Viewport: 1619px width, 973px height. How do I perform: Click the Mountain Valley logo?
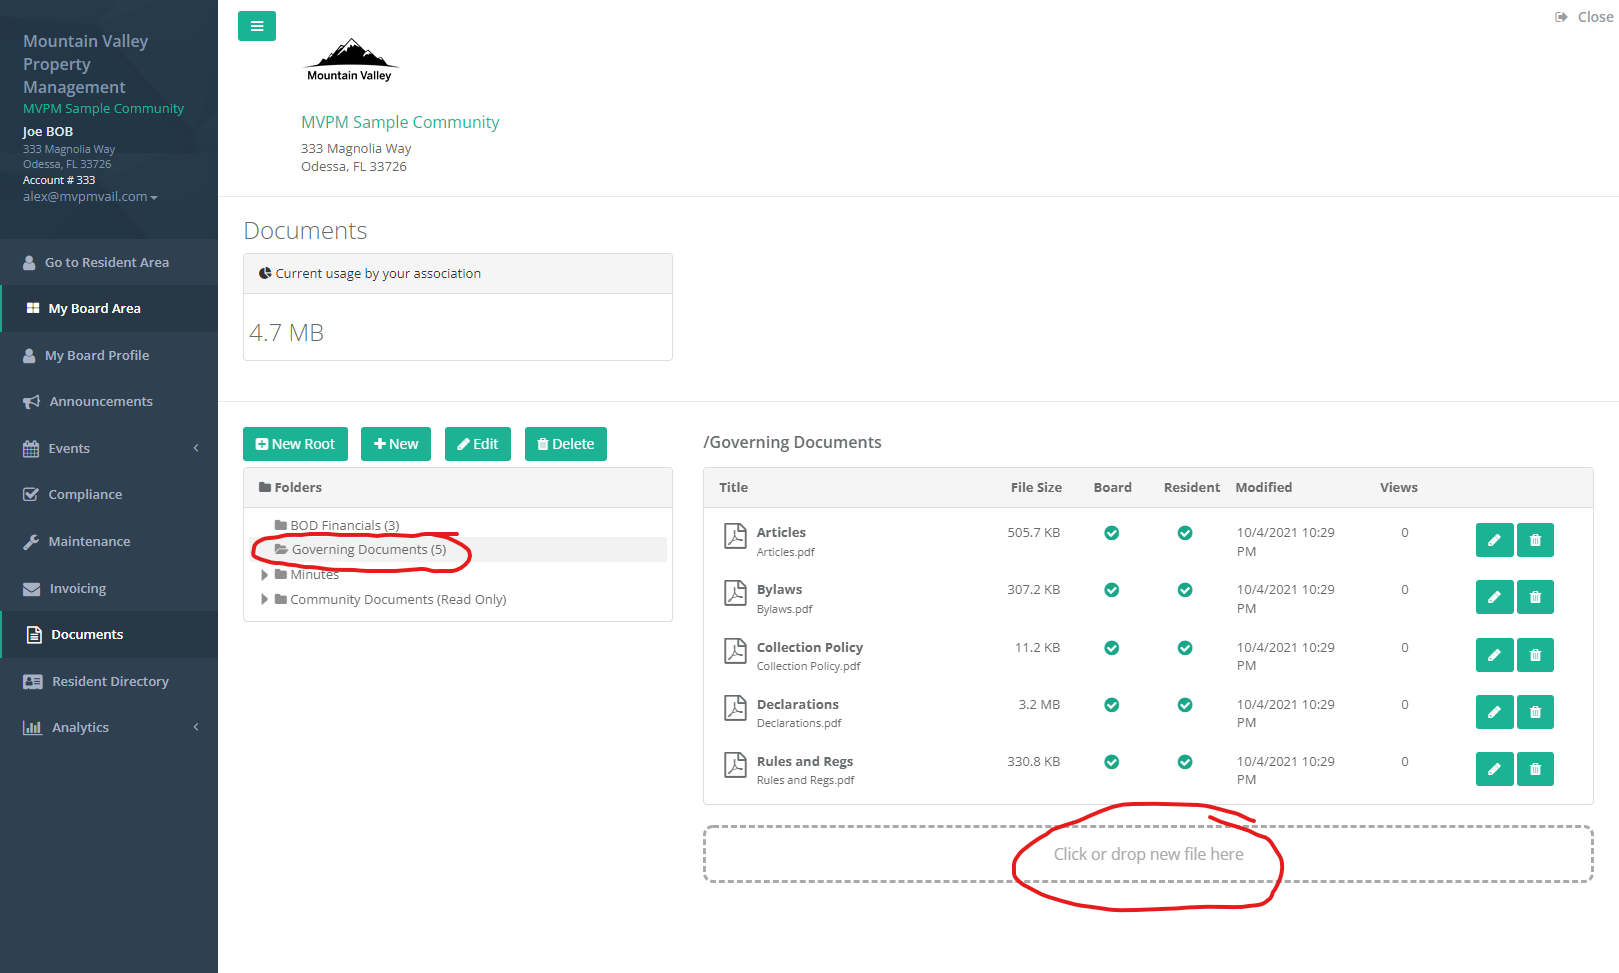(350, 60)
